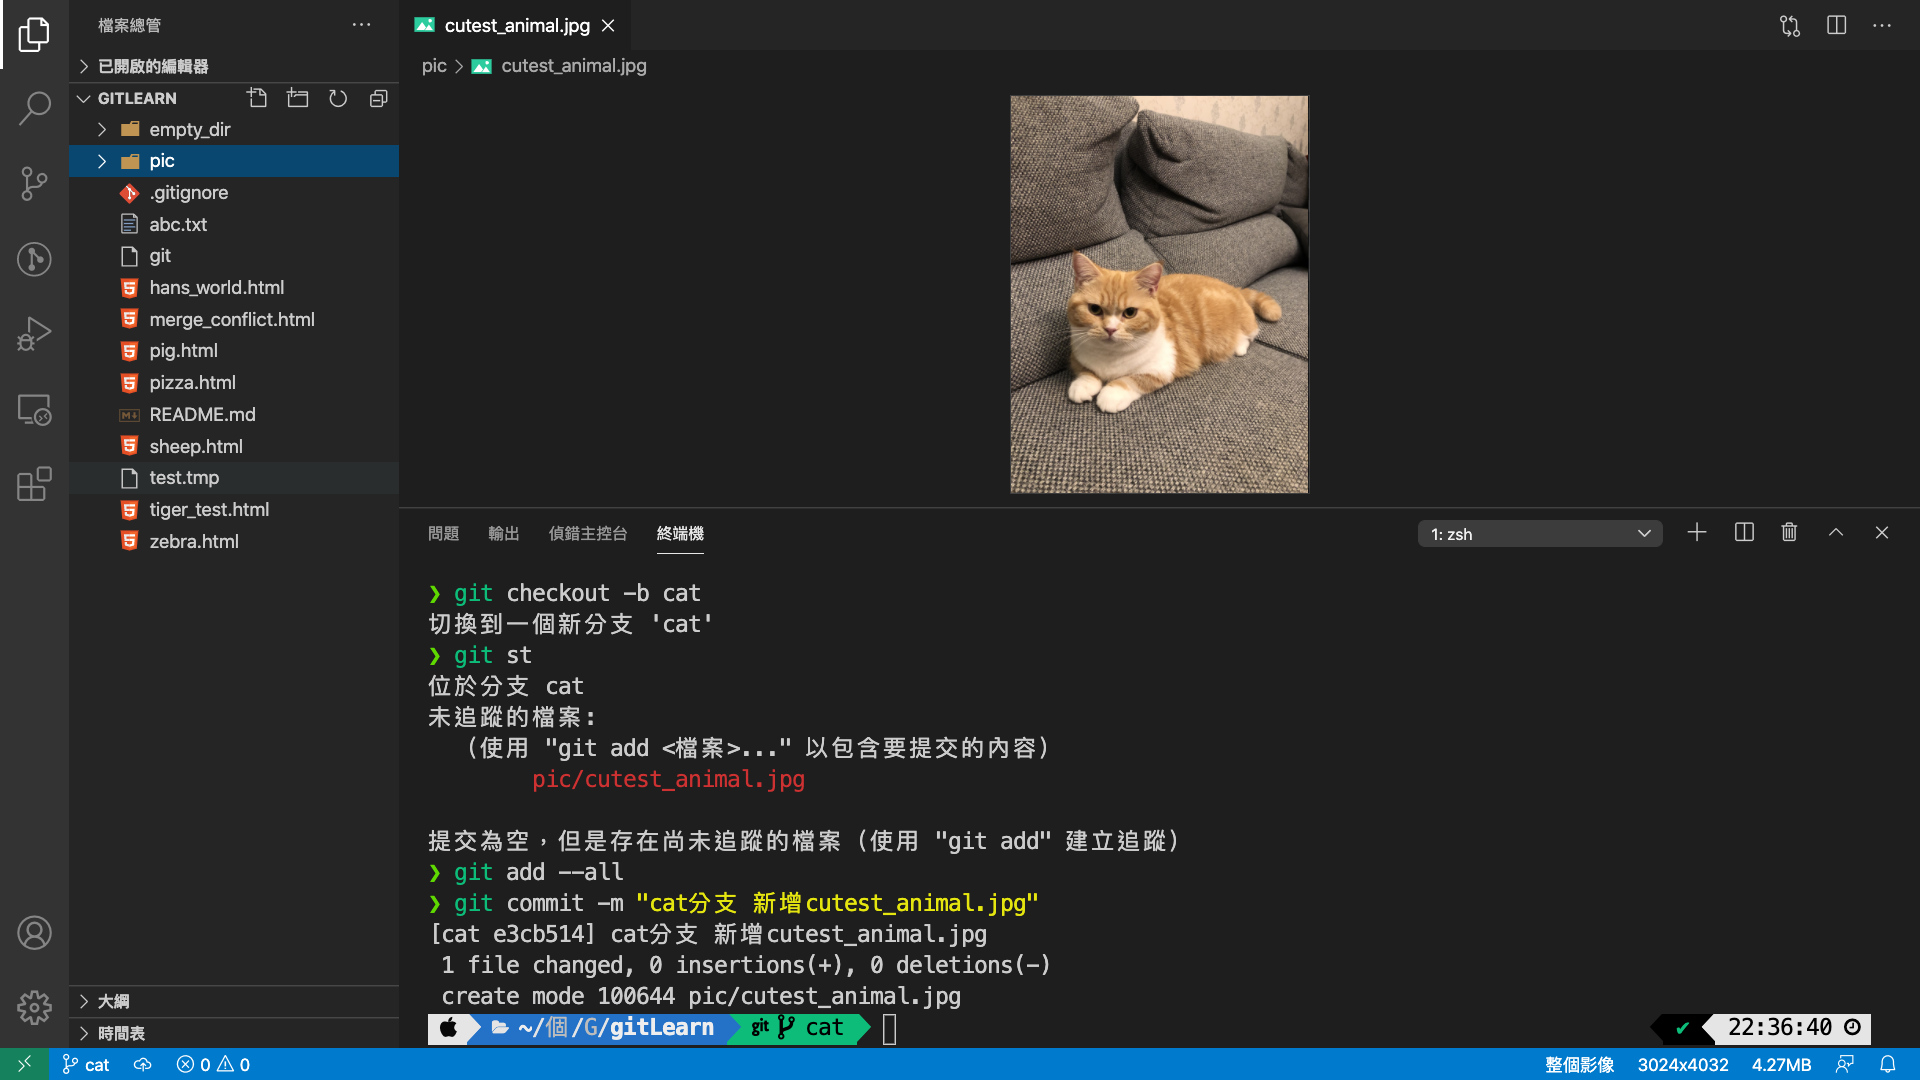Image resolution: width=1920 pixels, height=1080 pixels.
Task: Open test.tmp in the explorer
Action: [x=234, y=478]
